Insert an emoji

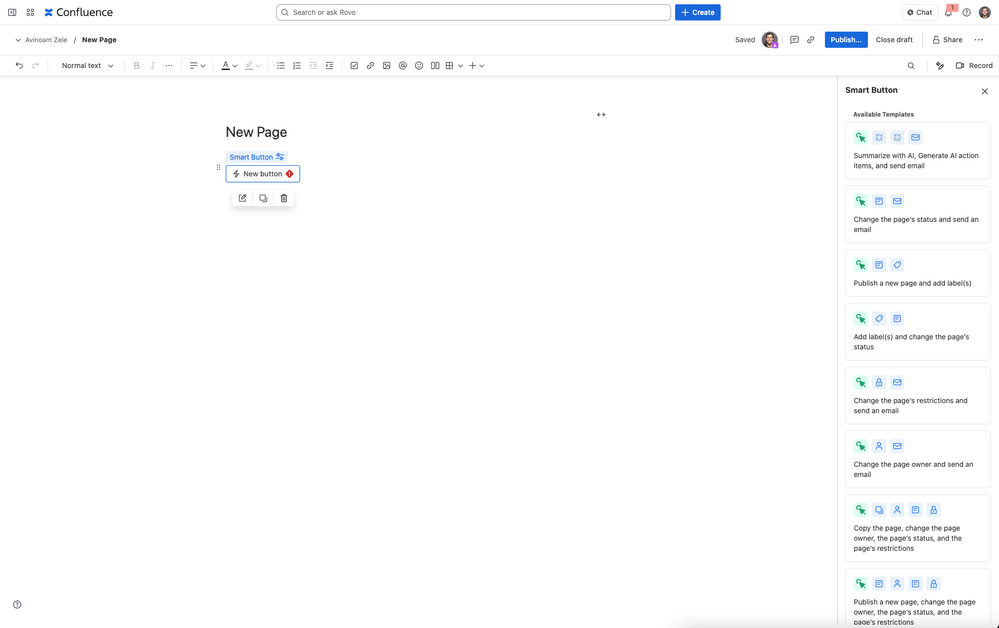[x=419, y=66]
